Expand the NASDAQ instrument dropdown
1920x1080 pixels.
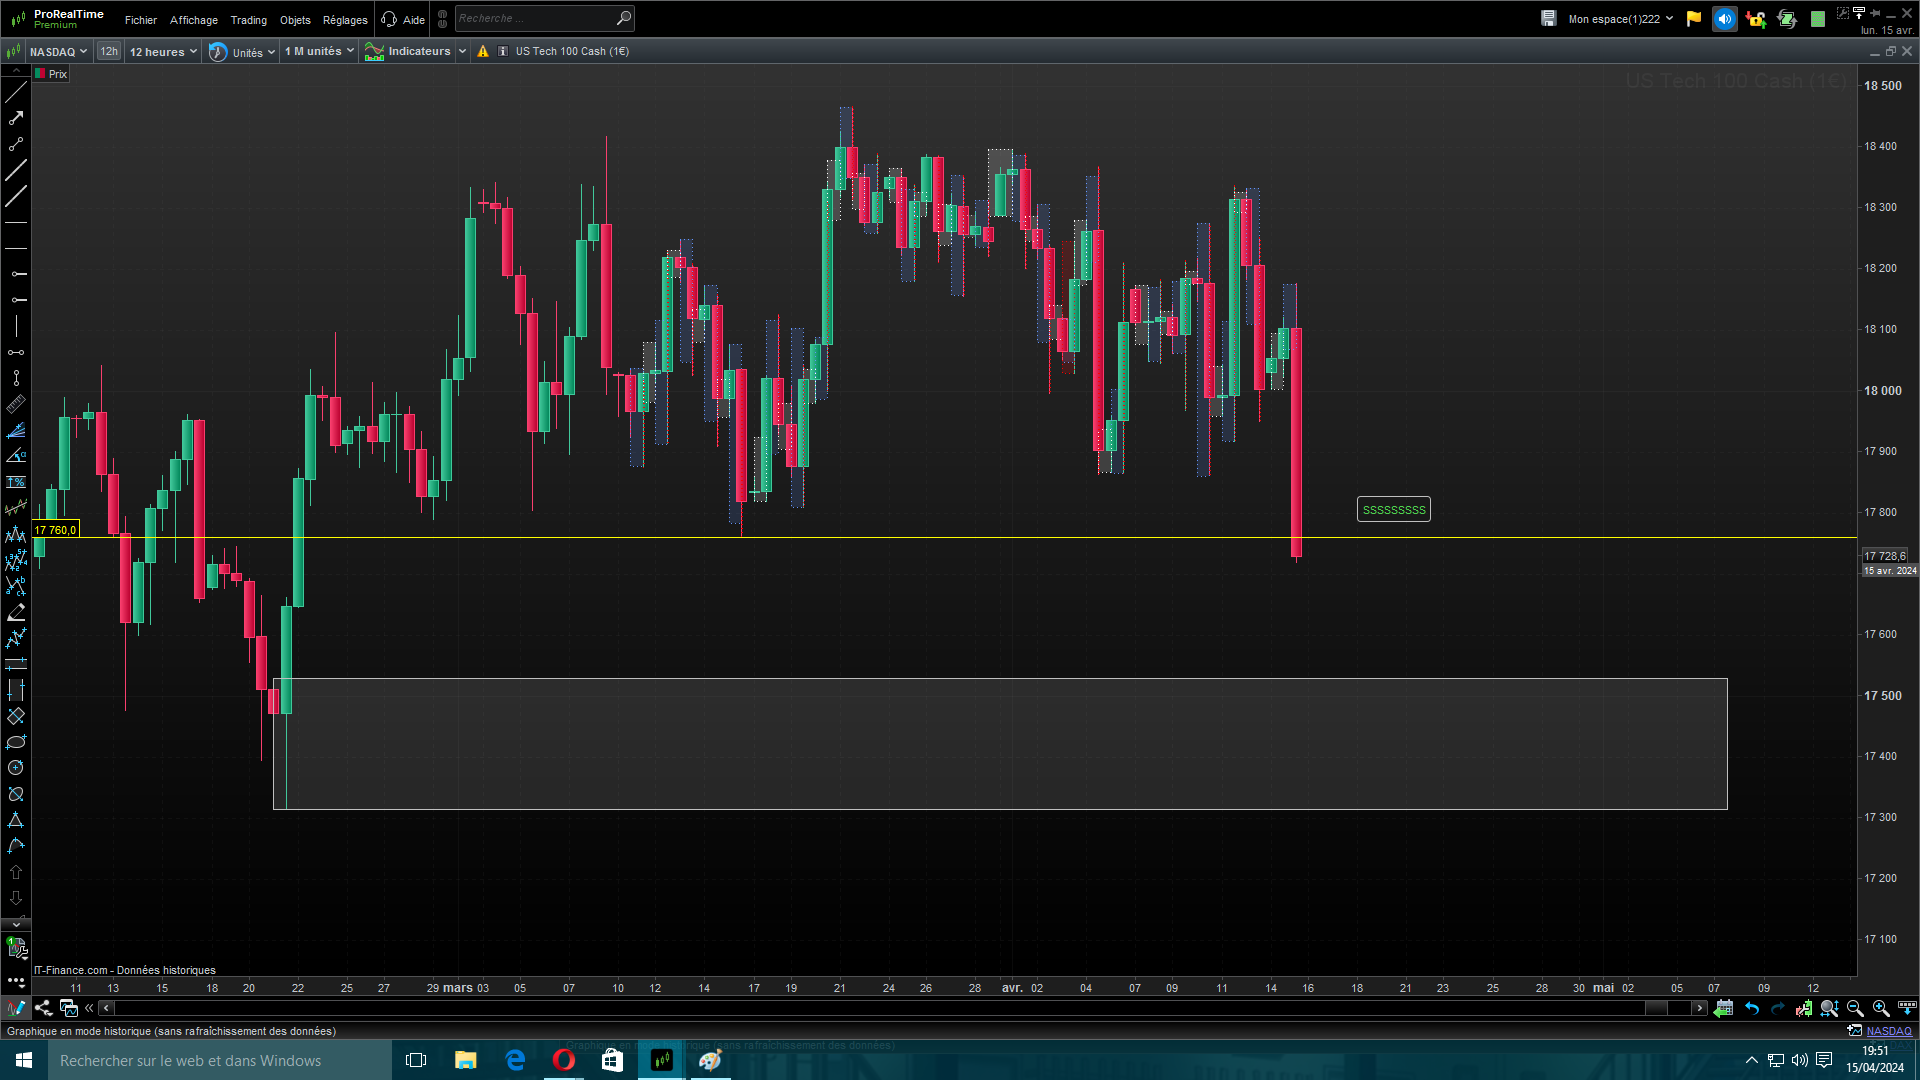(x=58, y=51)
